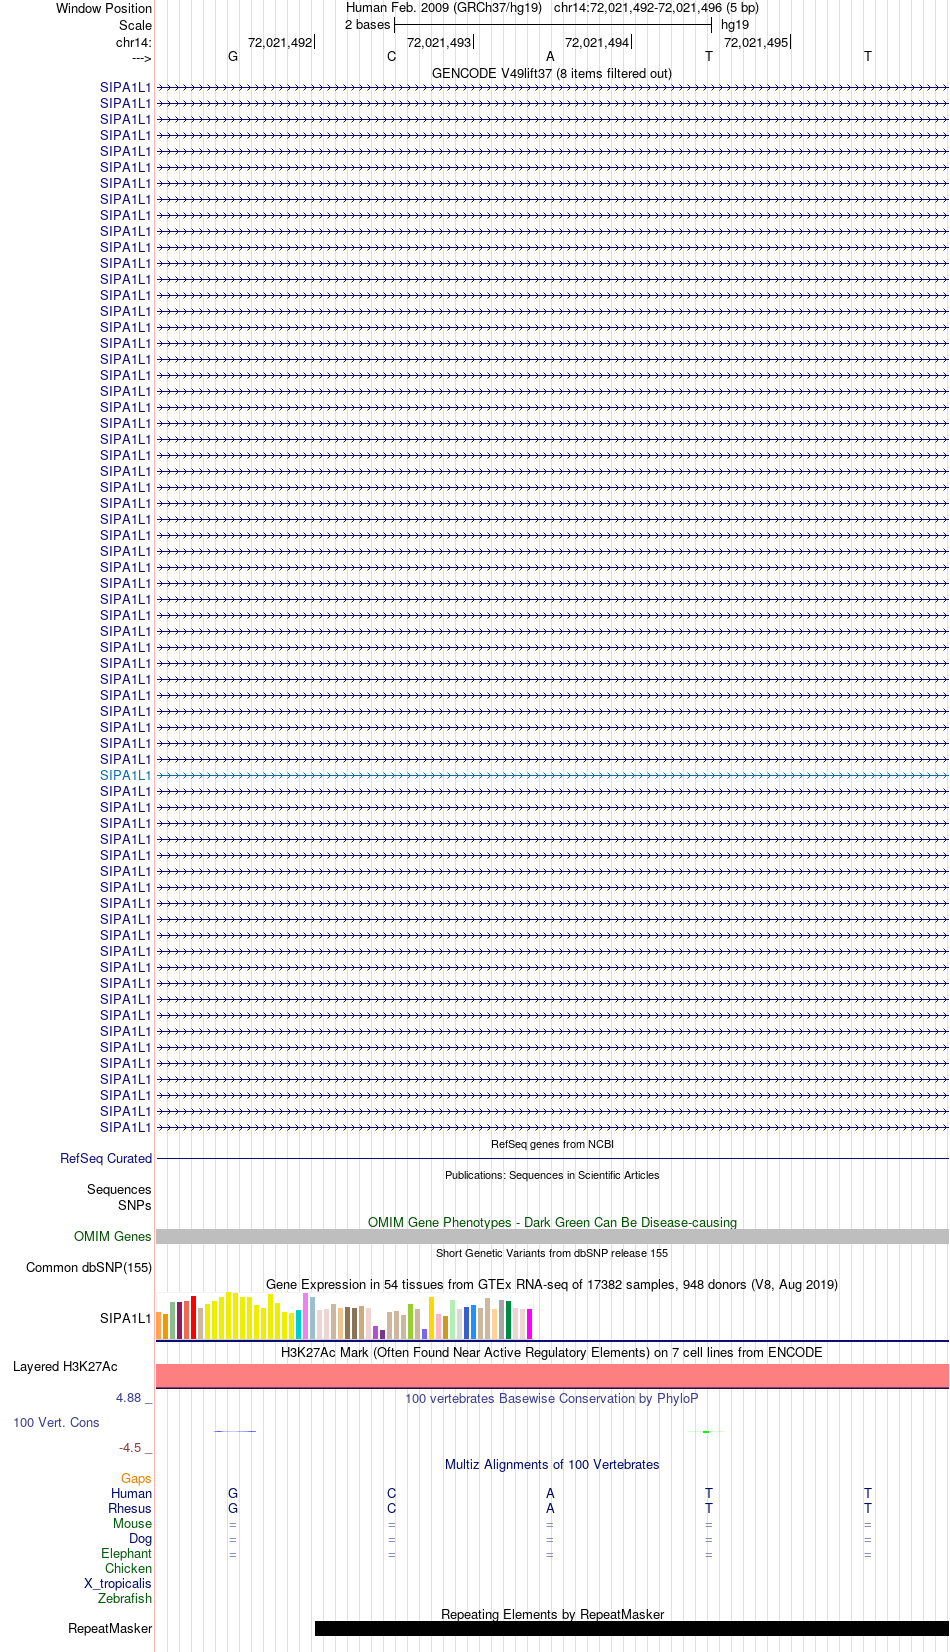Click the ---> strand direction arrow label
This screenshot has width=950, height=1652.
[141, 58]
